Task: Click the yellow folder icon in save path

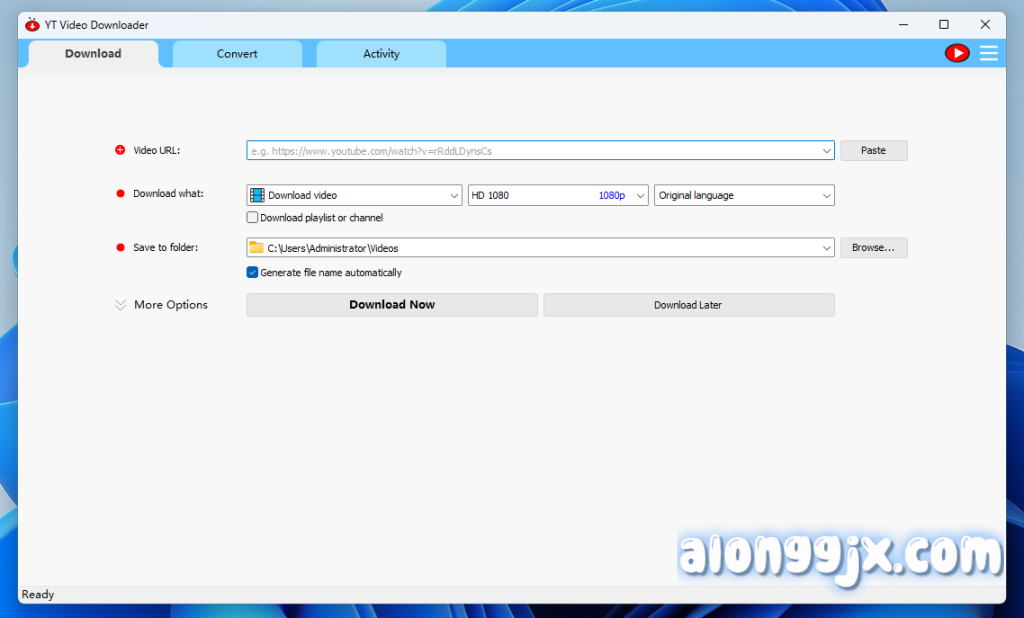Action: 257,247
